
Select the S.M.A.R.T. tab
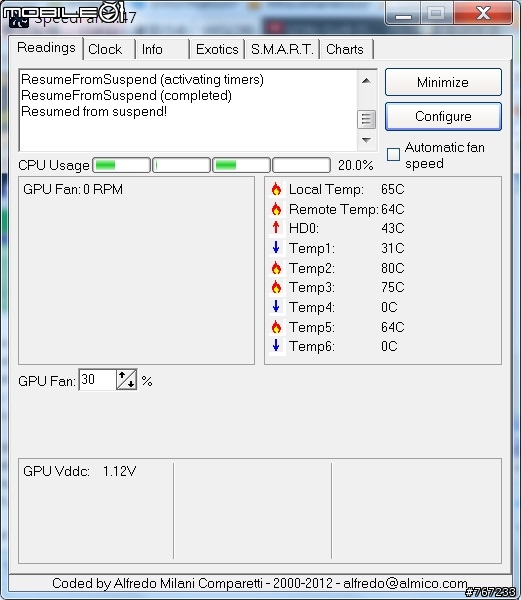coord(282,49)
